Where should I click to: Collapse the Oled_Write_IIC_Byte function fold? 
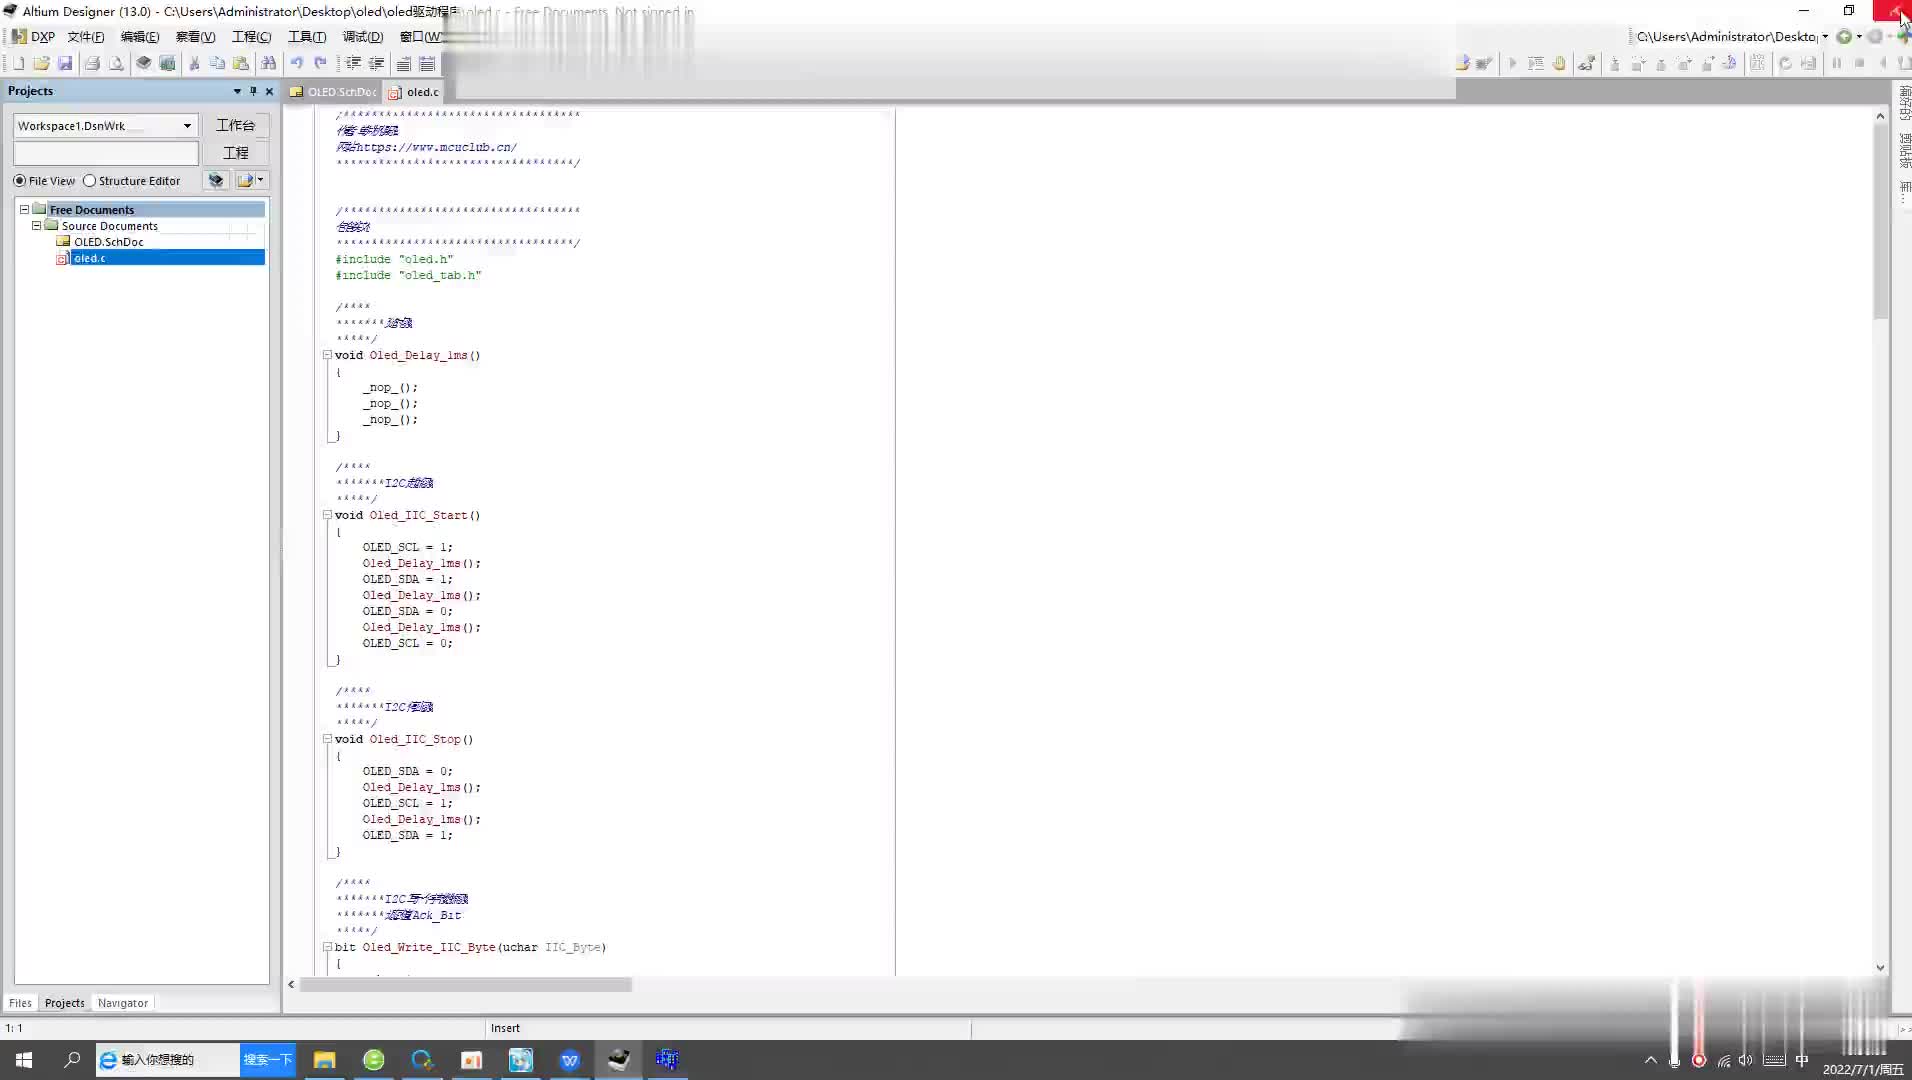327,947
